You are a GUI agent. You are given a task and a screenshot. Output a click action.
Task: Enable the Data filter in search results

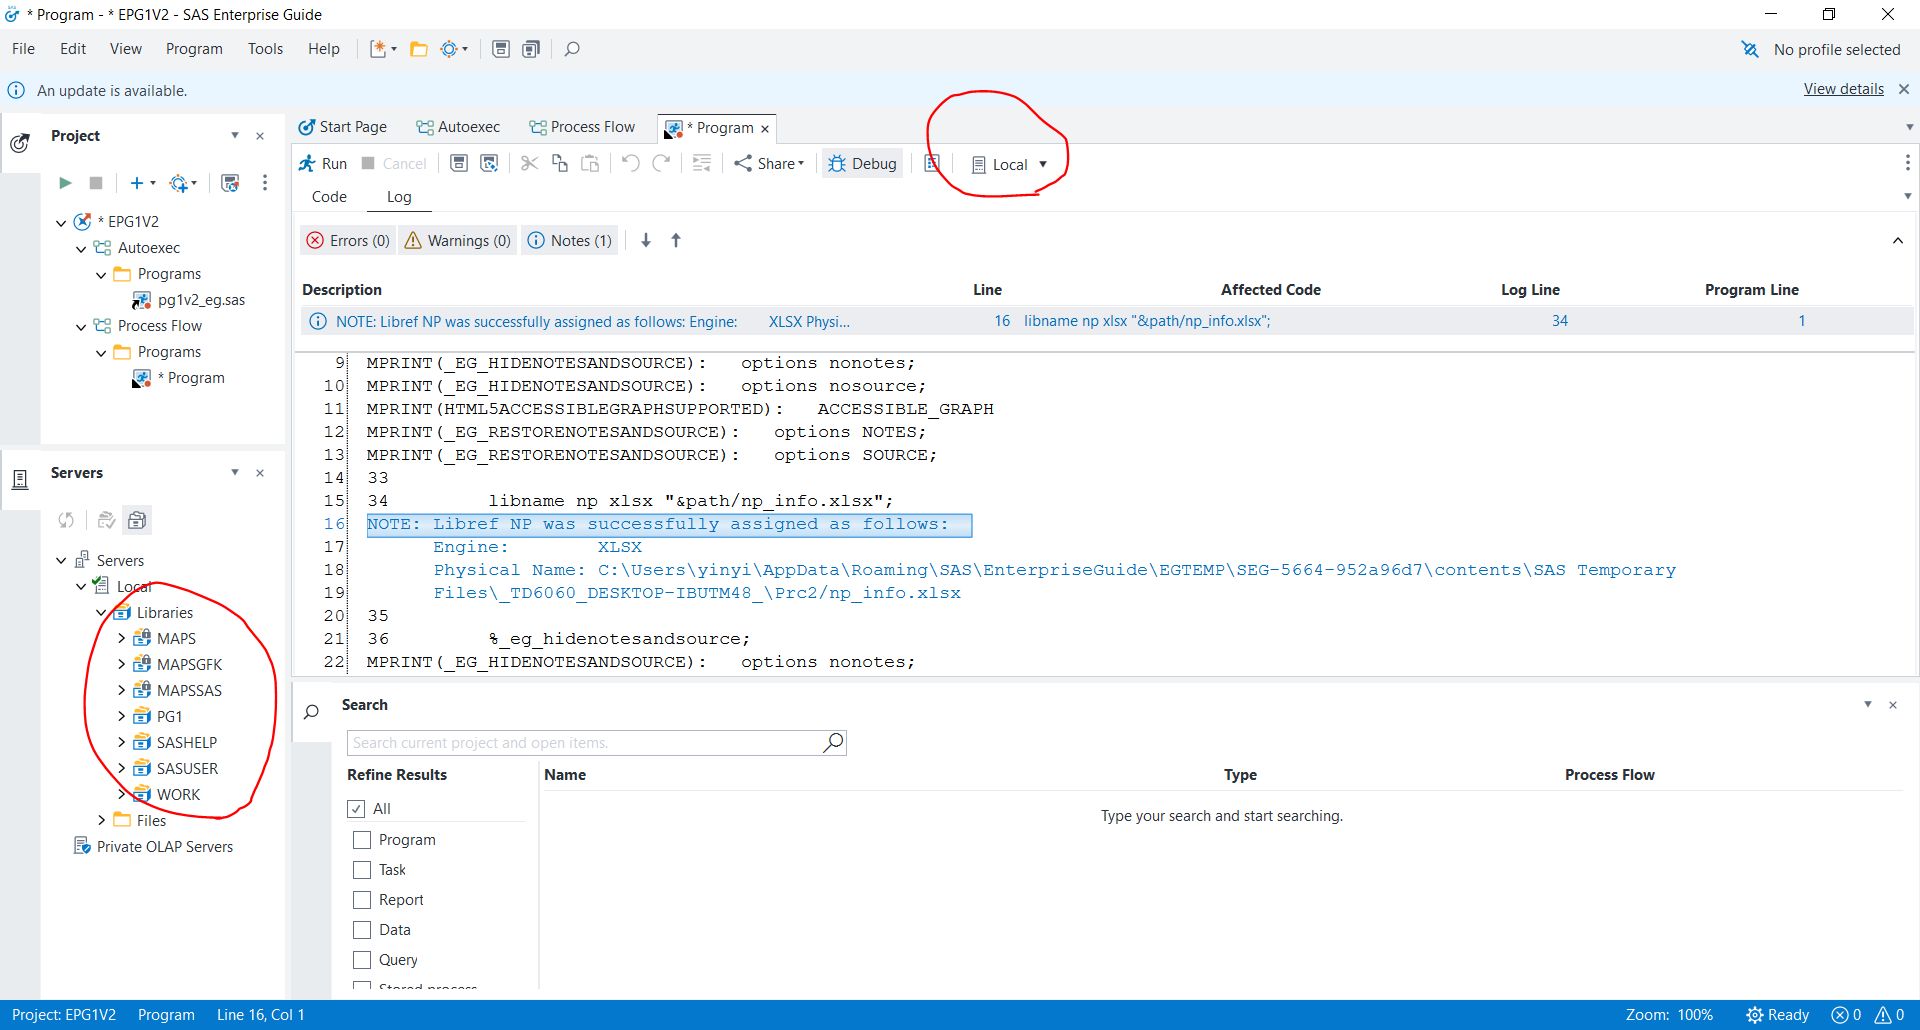click(361, 929)
